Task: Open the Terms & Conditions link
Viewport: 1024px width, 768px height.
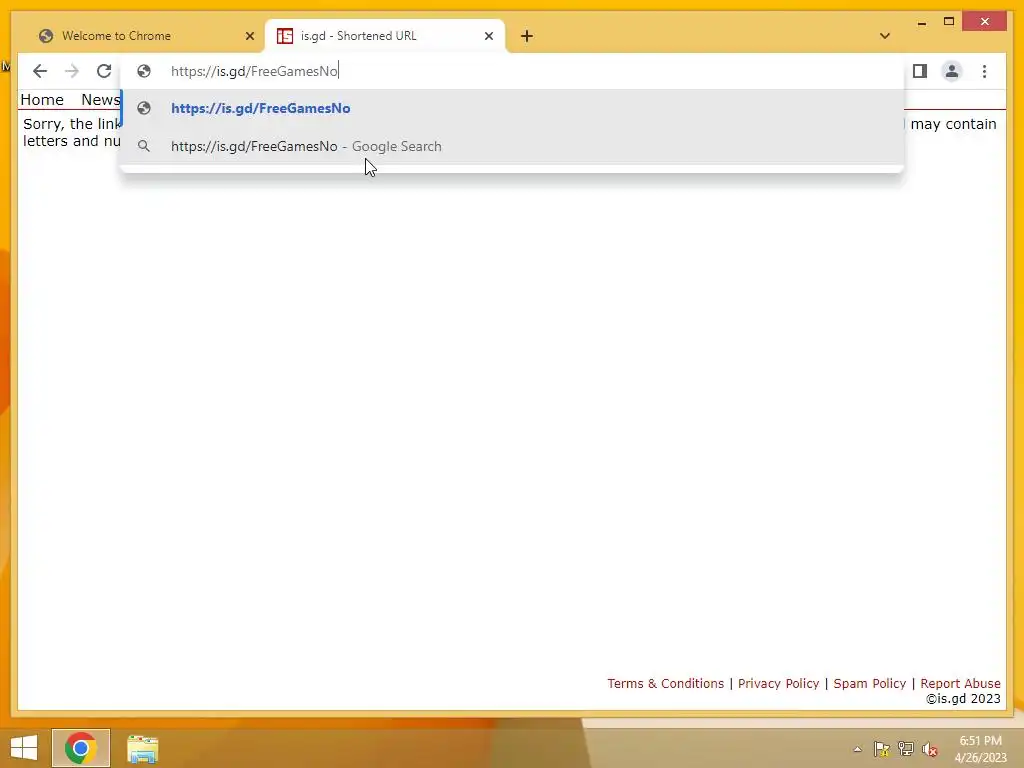Action: tap(665, 683)
